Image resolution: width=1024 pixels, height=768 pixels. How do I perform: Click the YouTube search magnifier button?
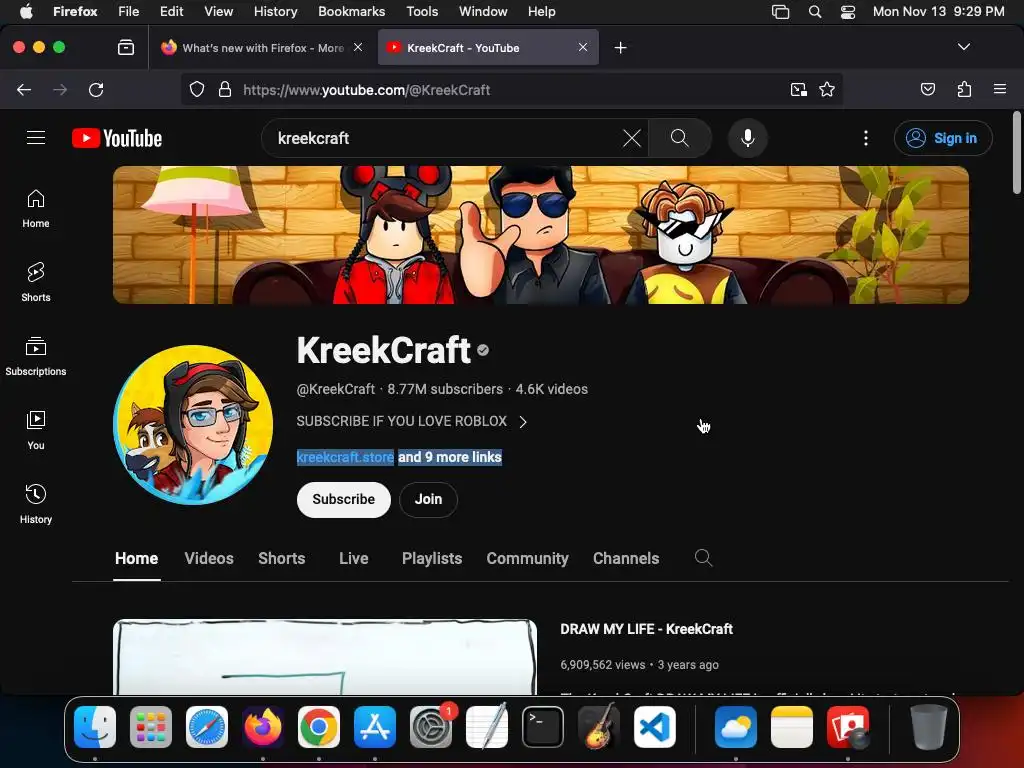tap(680, 138)
